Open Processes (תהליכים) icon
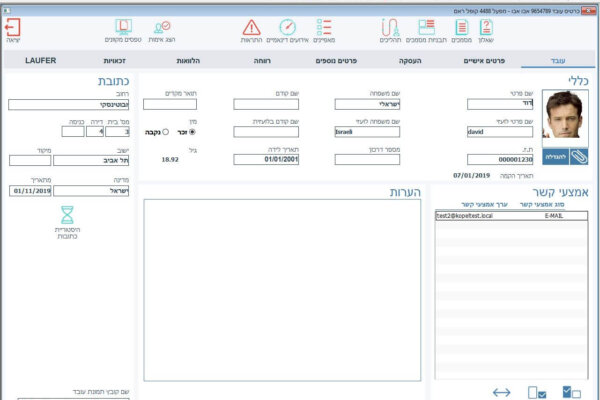The width and height of the screenshot is (600, 400). (x=390, y=31)
